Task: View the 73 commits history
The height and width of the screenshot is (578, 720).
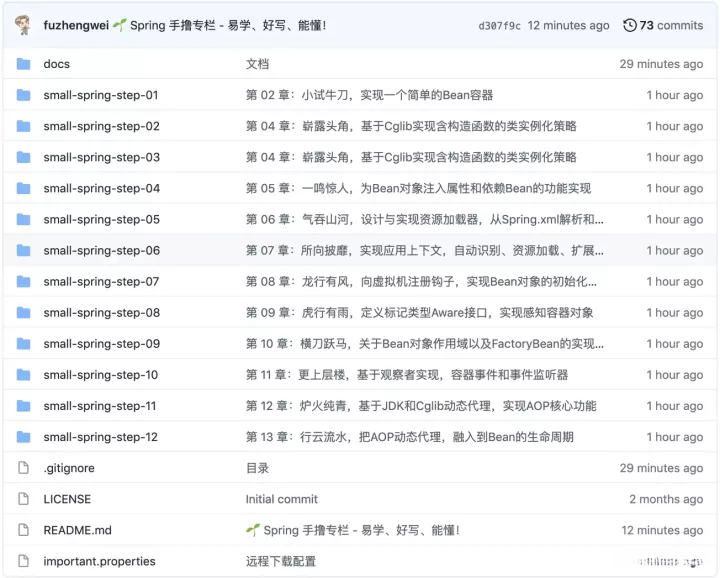Action: (663, 25)
